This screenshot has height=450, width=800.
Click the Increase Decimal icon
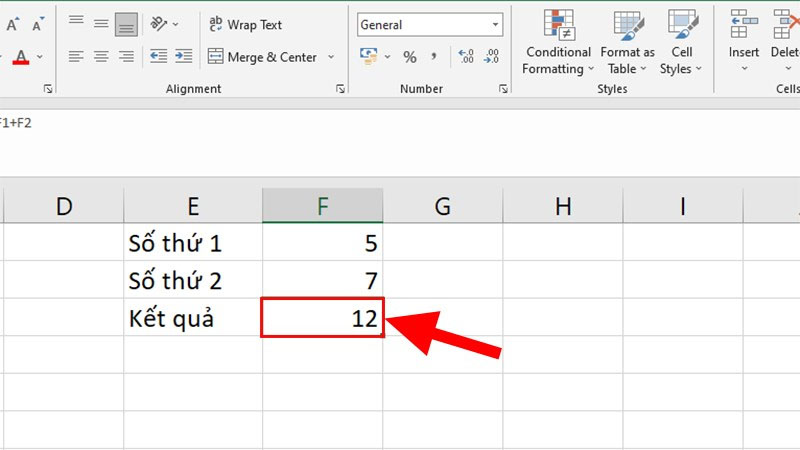click(466, 57)
